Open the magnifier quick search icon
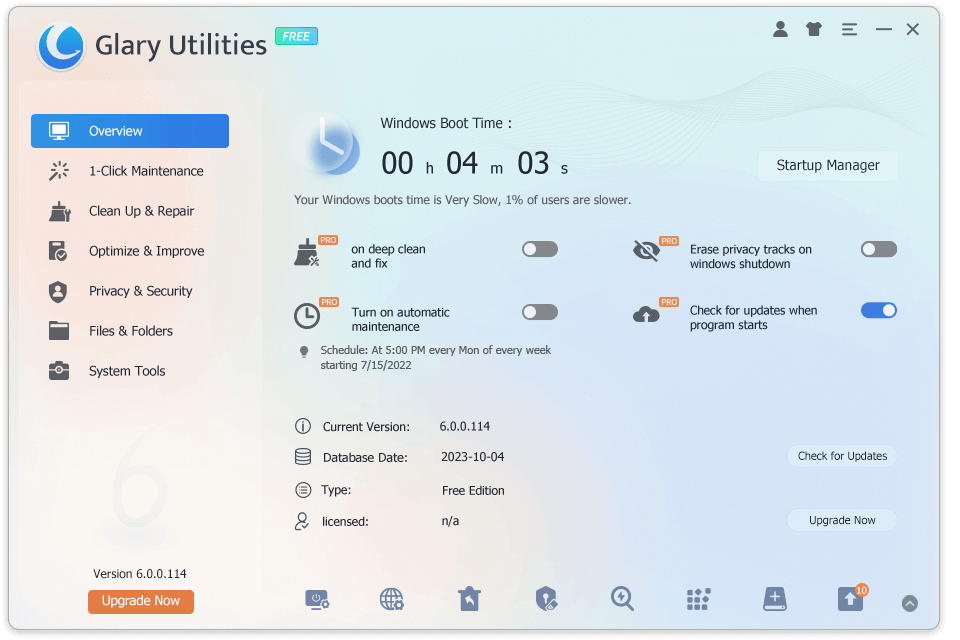This screenshot has width=960, height=640. (x=622, y=599)
